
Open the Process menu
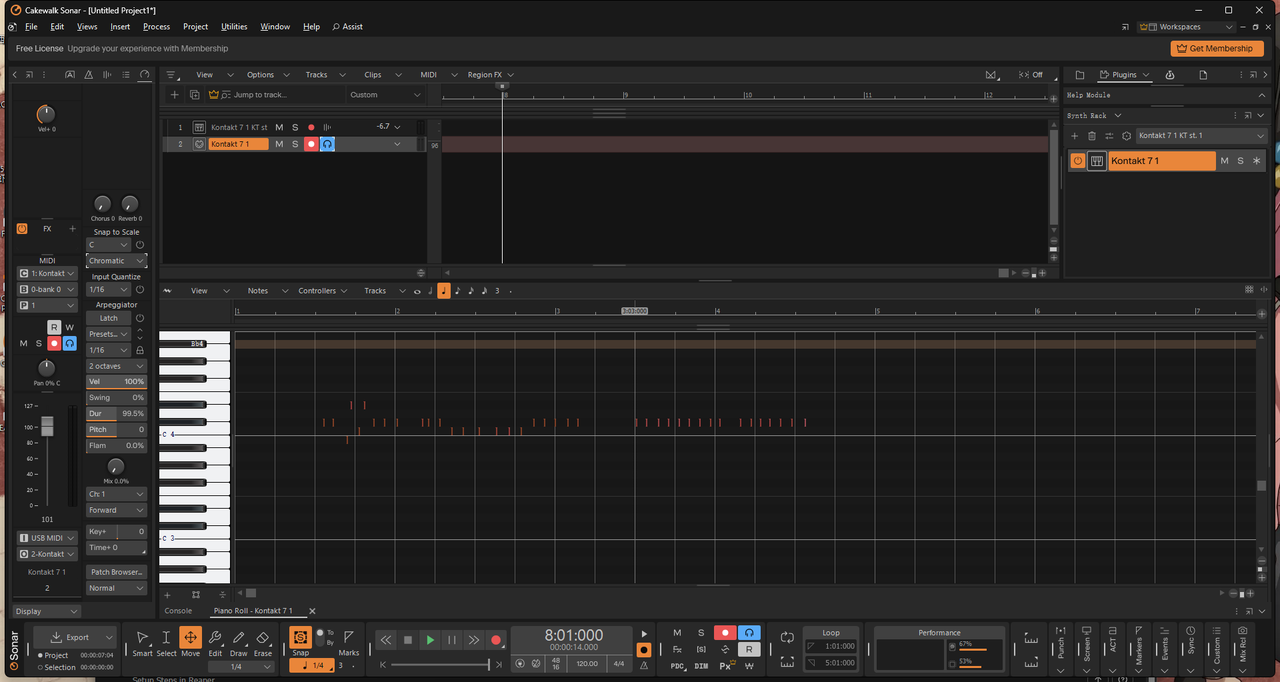156,27
